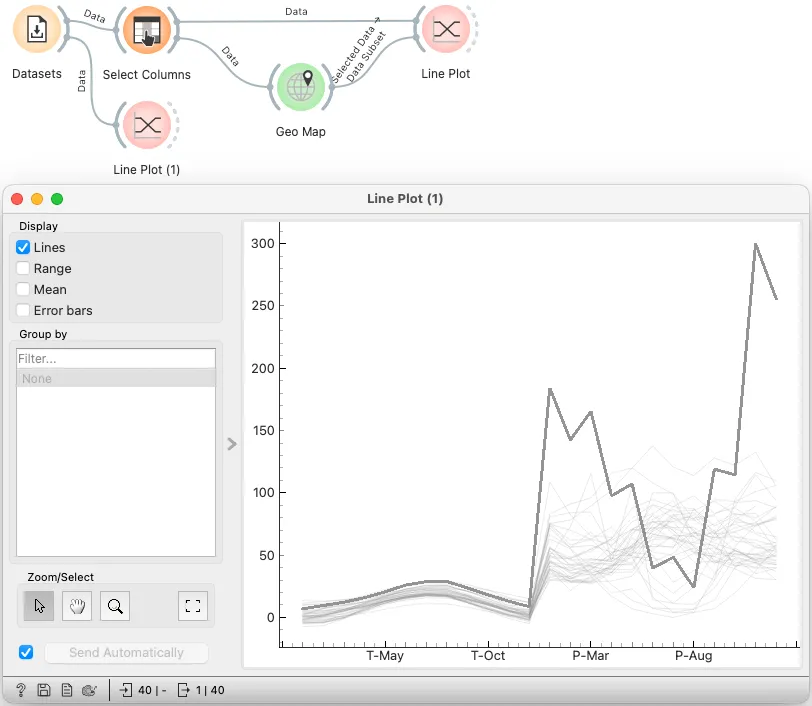Select the Select Columns widget node
The height and width of the screenshot is (706, 812).
(x=147, y=30)
